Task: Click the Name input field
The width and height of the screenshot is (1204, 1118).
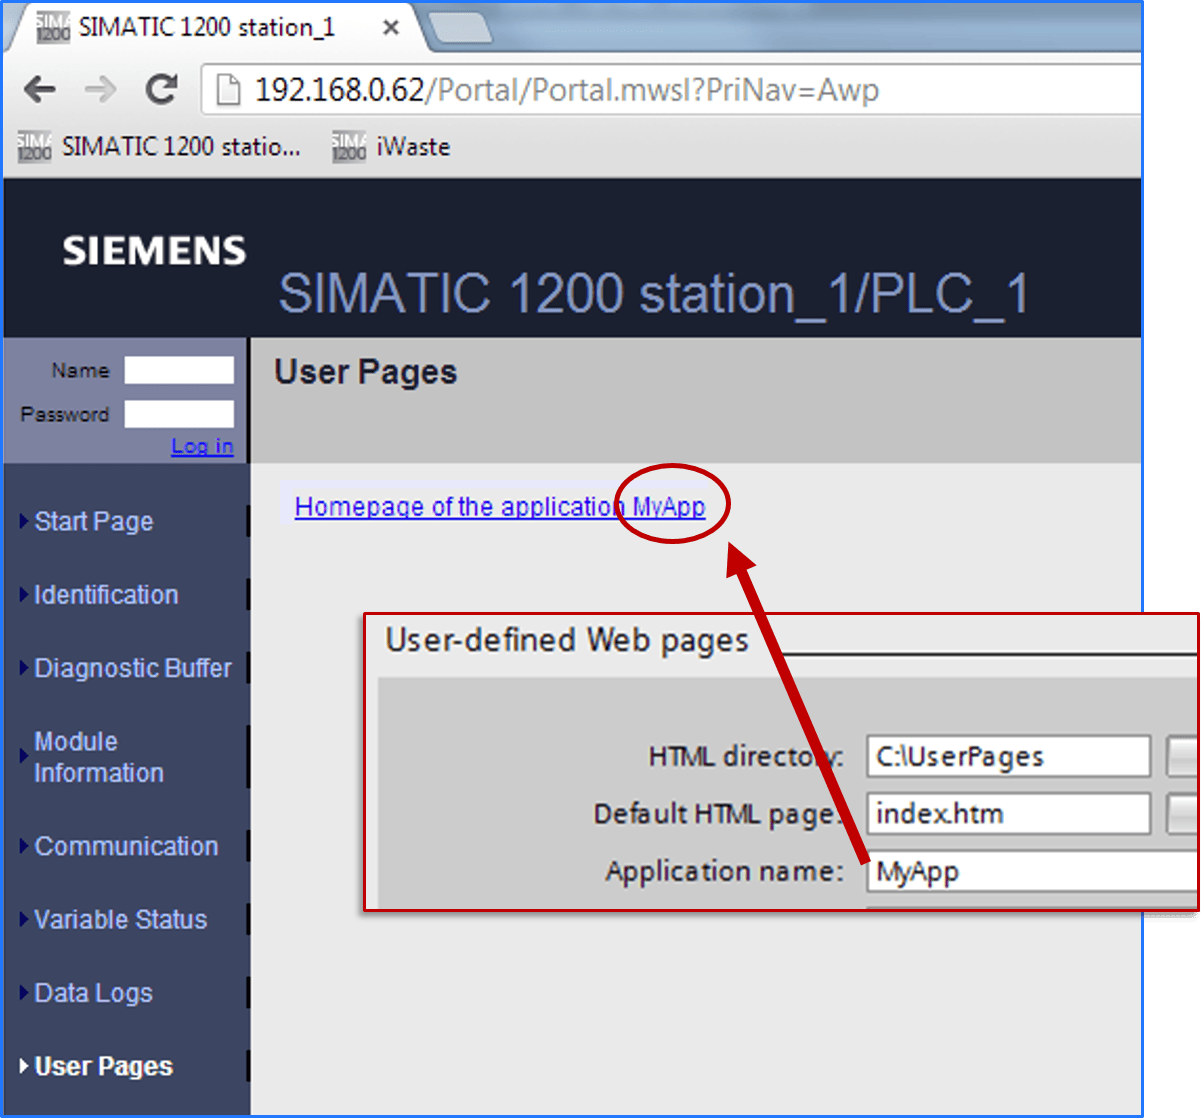Action: [x=179, y=370]
